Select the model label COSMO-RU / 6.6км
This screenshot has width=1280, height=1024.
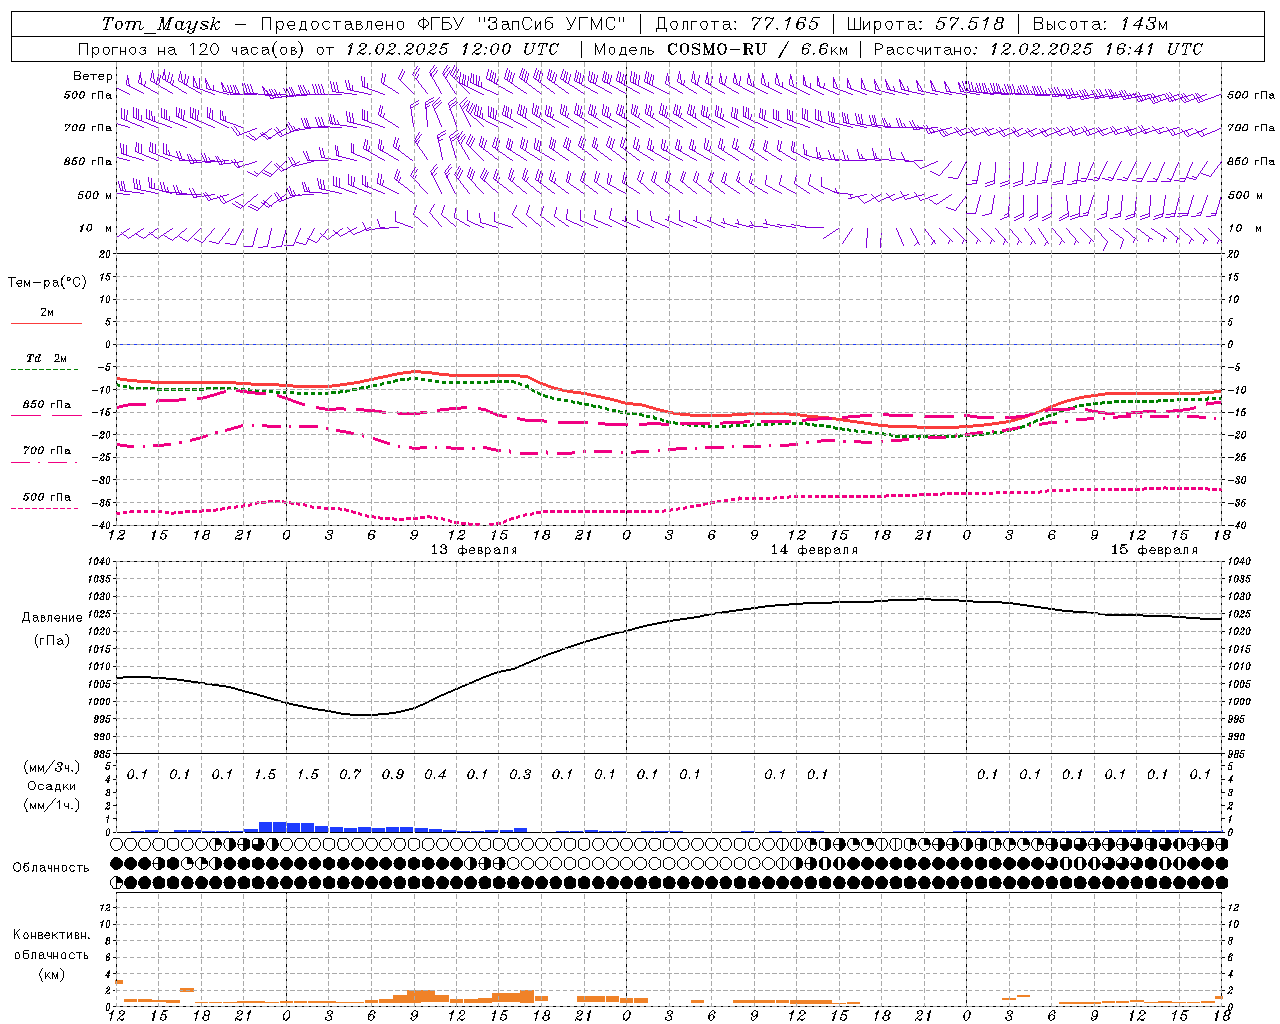[x=758, y=49]
